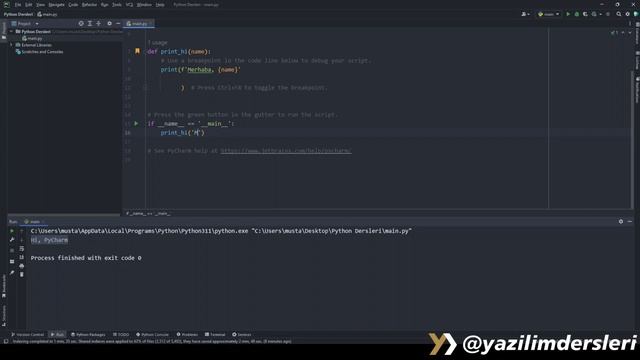Open IDE settings gear in top-right toolbar
The width and height of the screenshot is (640, 360).
point(628,14)
